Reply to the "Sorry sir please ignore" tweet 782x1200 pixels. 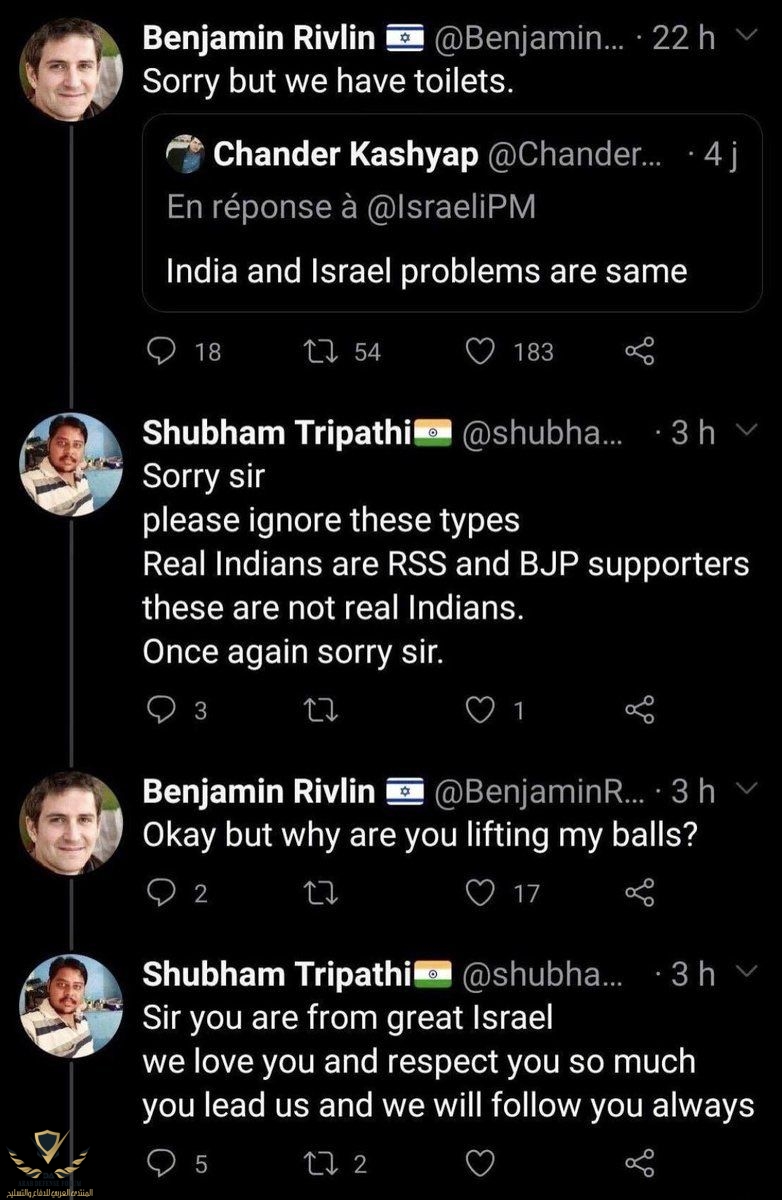pyautogui.click(x=161, y=710)
